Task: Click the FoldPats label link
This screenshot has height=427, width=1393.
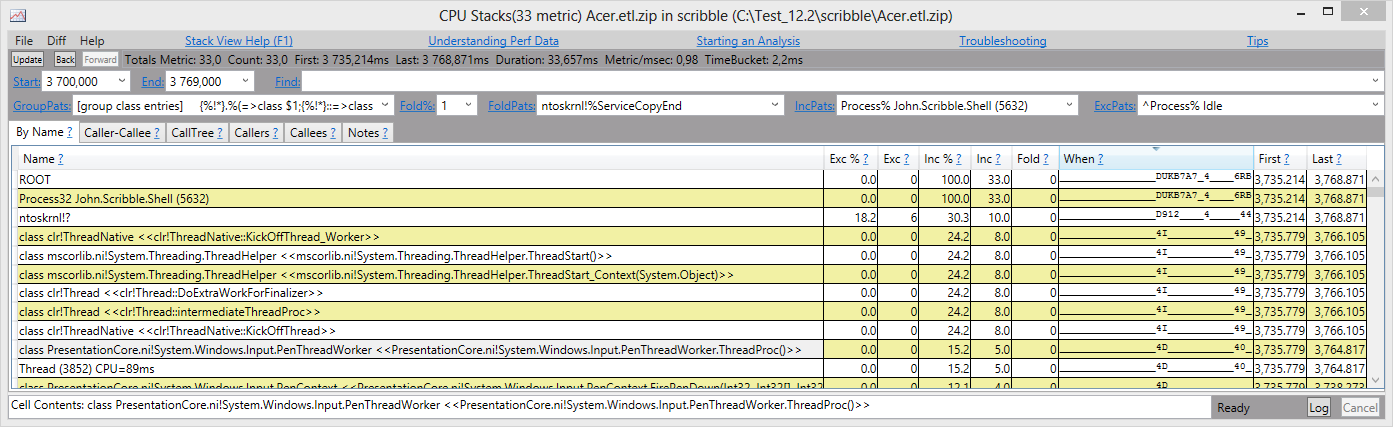Action: pos(511,105)
